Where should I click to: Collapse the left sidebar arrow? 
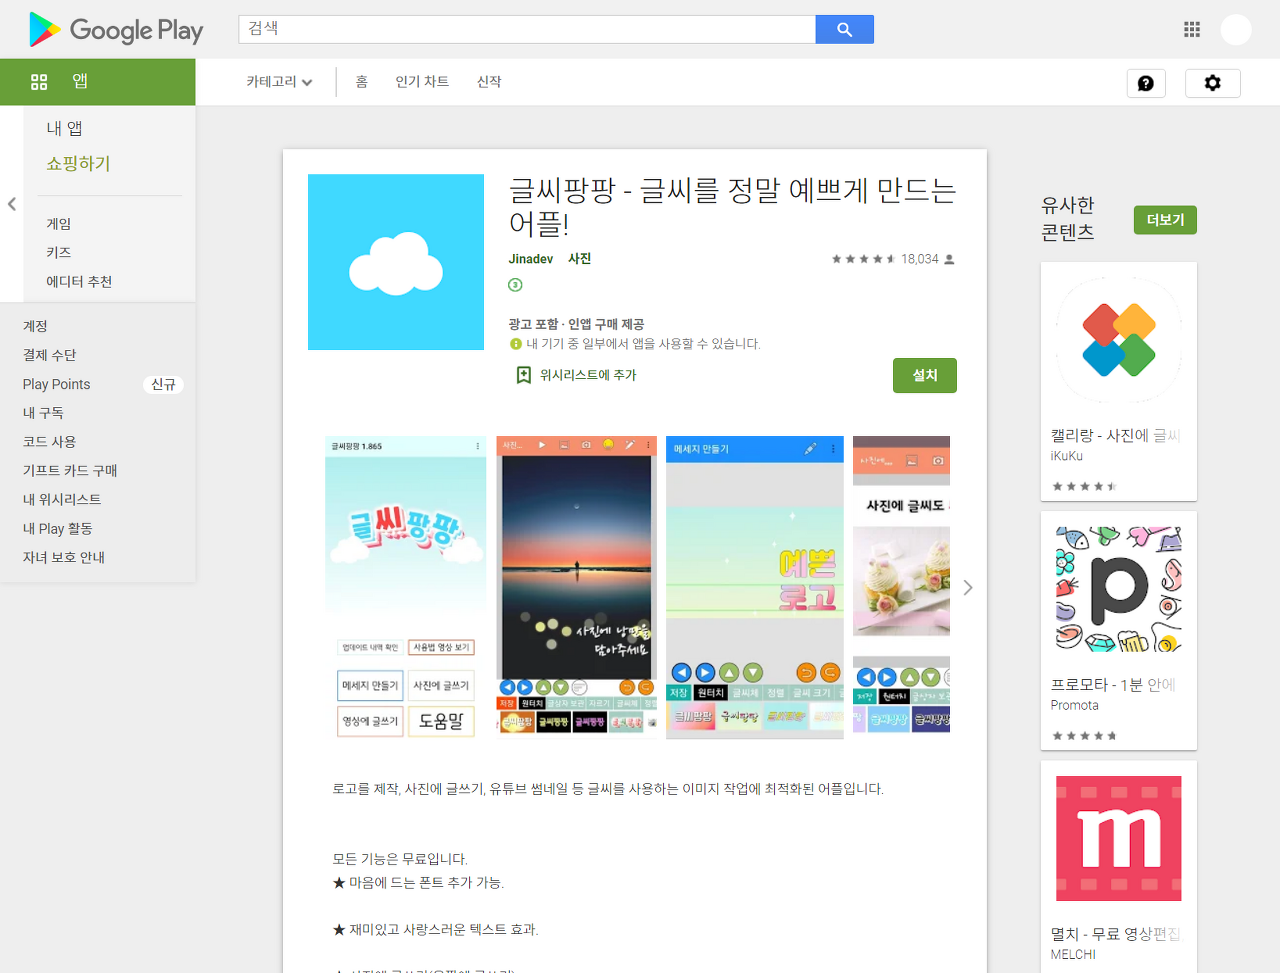[12, 204]
